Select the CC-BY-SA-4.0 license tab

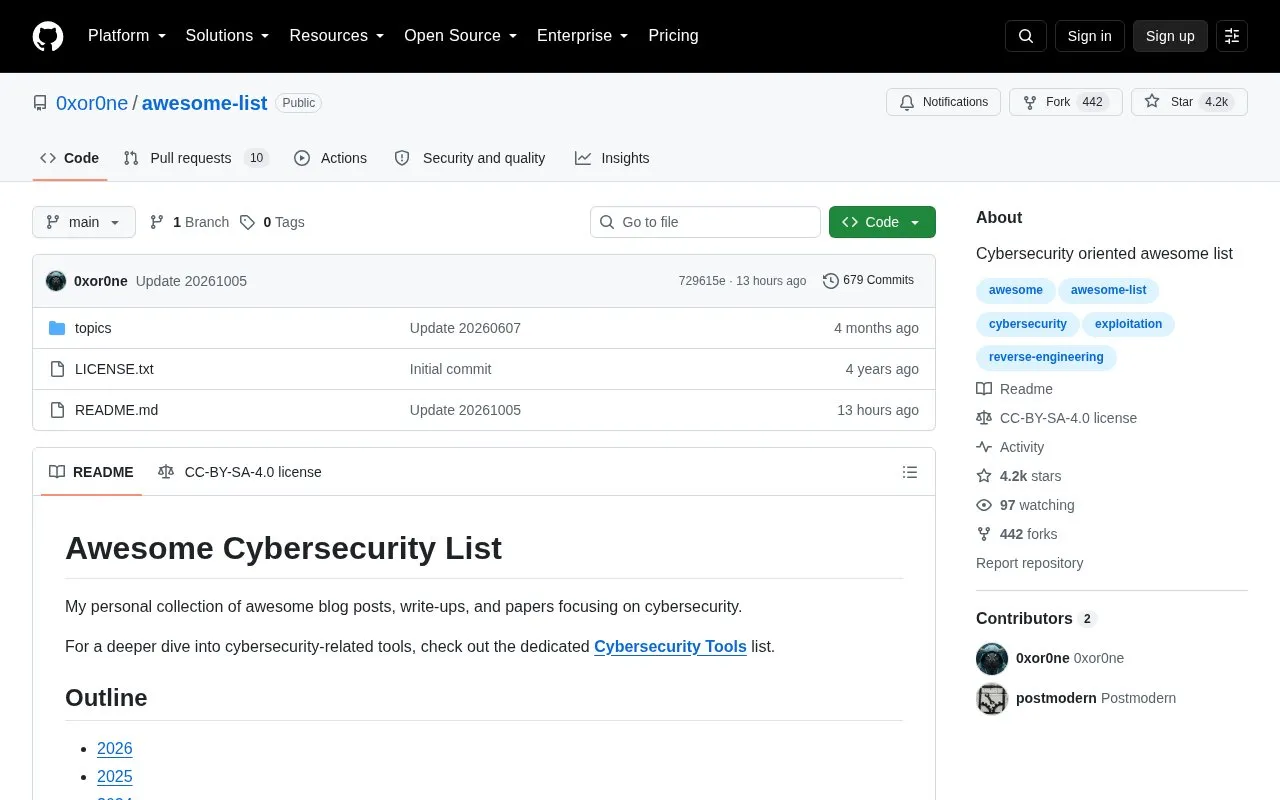tap(240, 472)
